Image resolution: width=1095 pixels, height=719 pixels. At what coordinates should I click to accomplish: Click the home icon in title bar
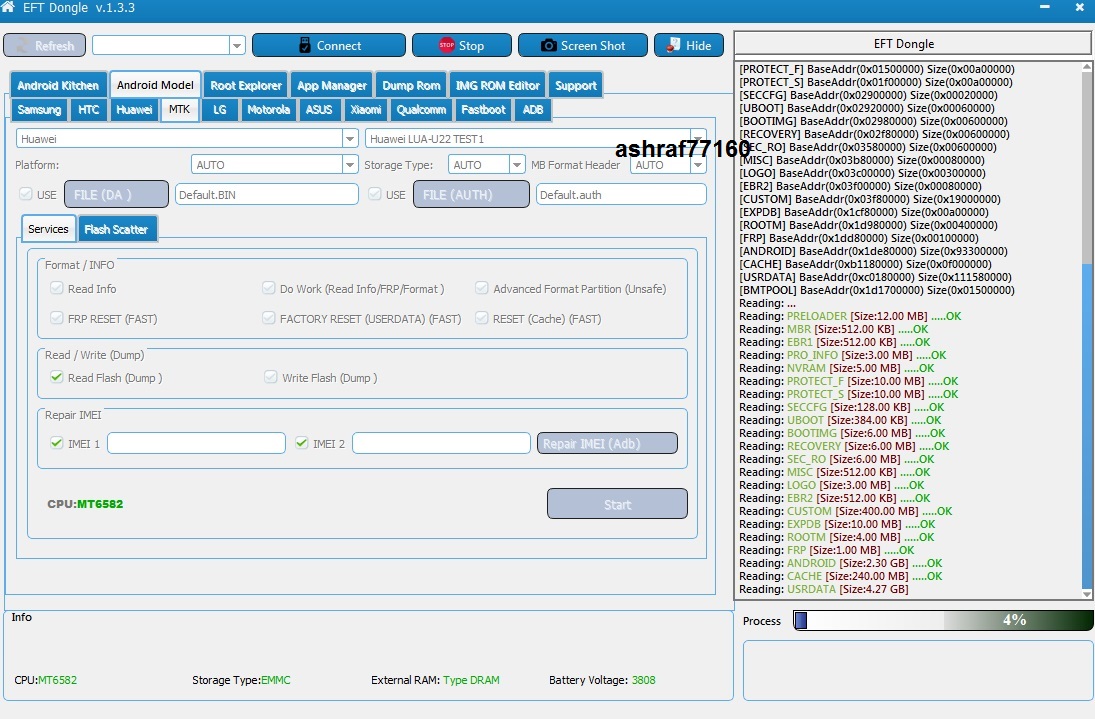pyautogui.click(x=8, y=7)
